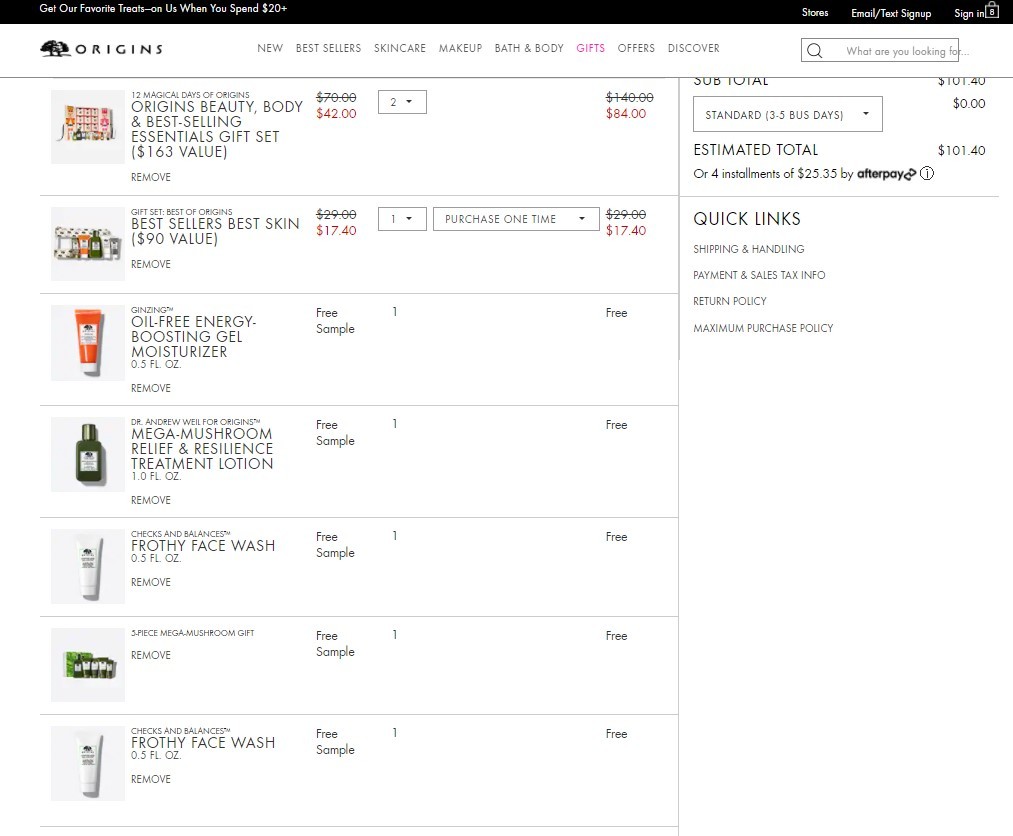
Task: Click the 'Gift Set: Best of Origins' label
Action: pos(182,212)
